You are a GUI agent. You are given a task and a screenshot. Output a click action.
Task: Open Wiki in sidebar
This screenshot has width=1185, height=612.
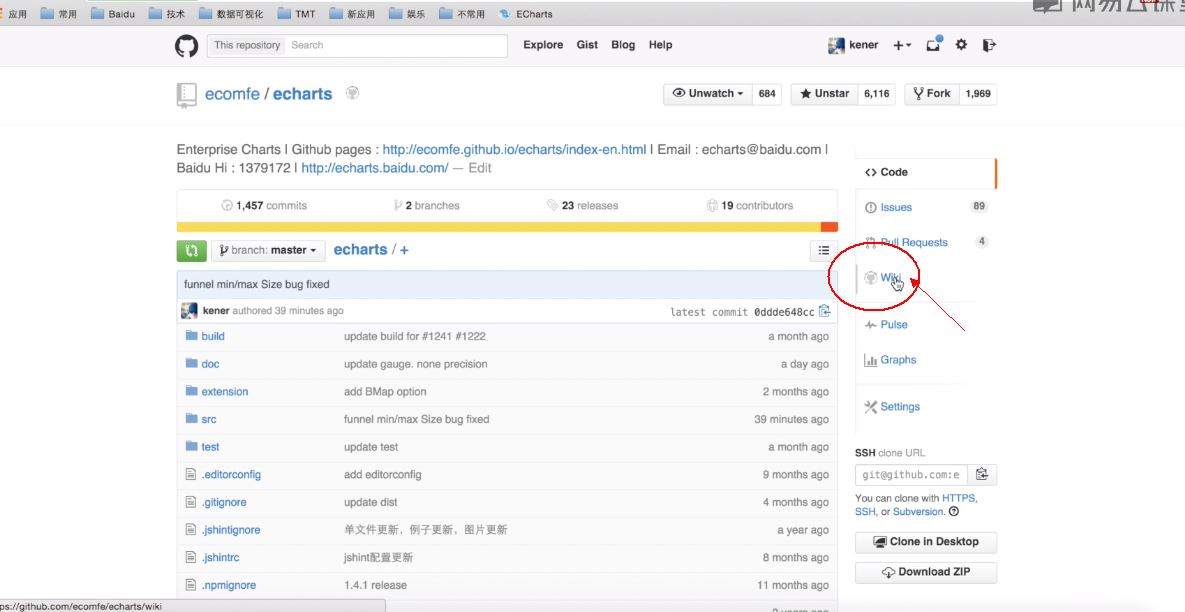tap(890, 278)
